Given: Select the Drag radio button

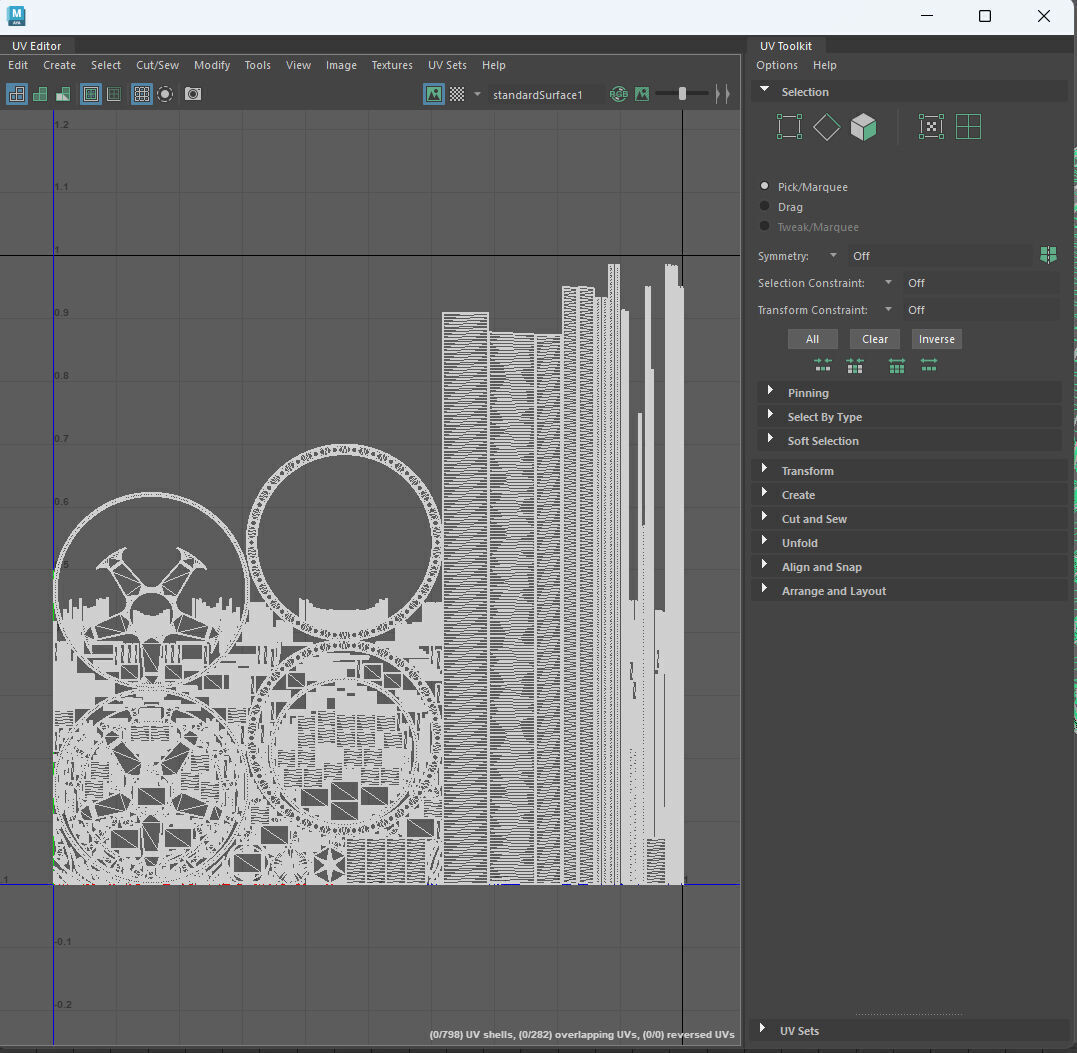Looking at the screenshot, I should (x=765, y=206).
